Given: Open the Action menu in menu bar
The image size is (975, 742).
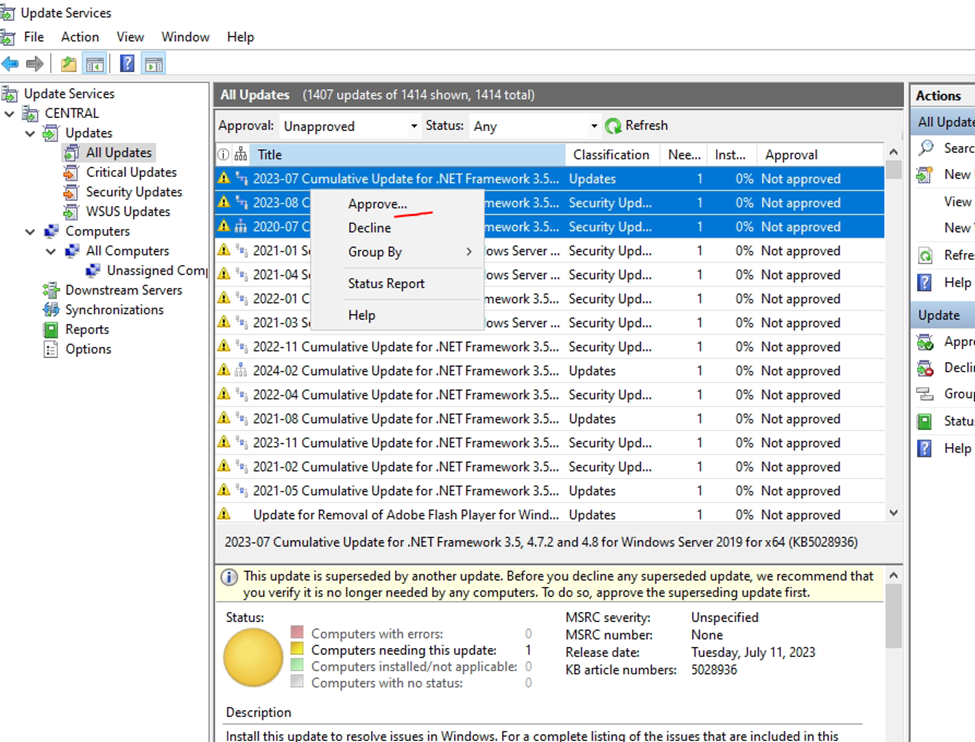Looking at the screenshot, I should [80, 37].
